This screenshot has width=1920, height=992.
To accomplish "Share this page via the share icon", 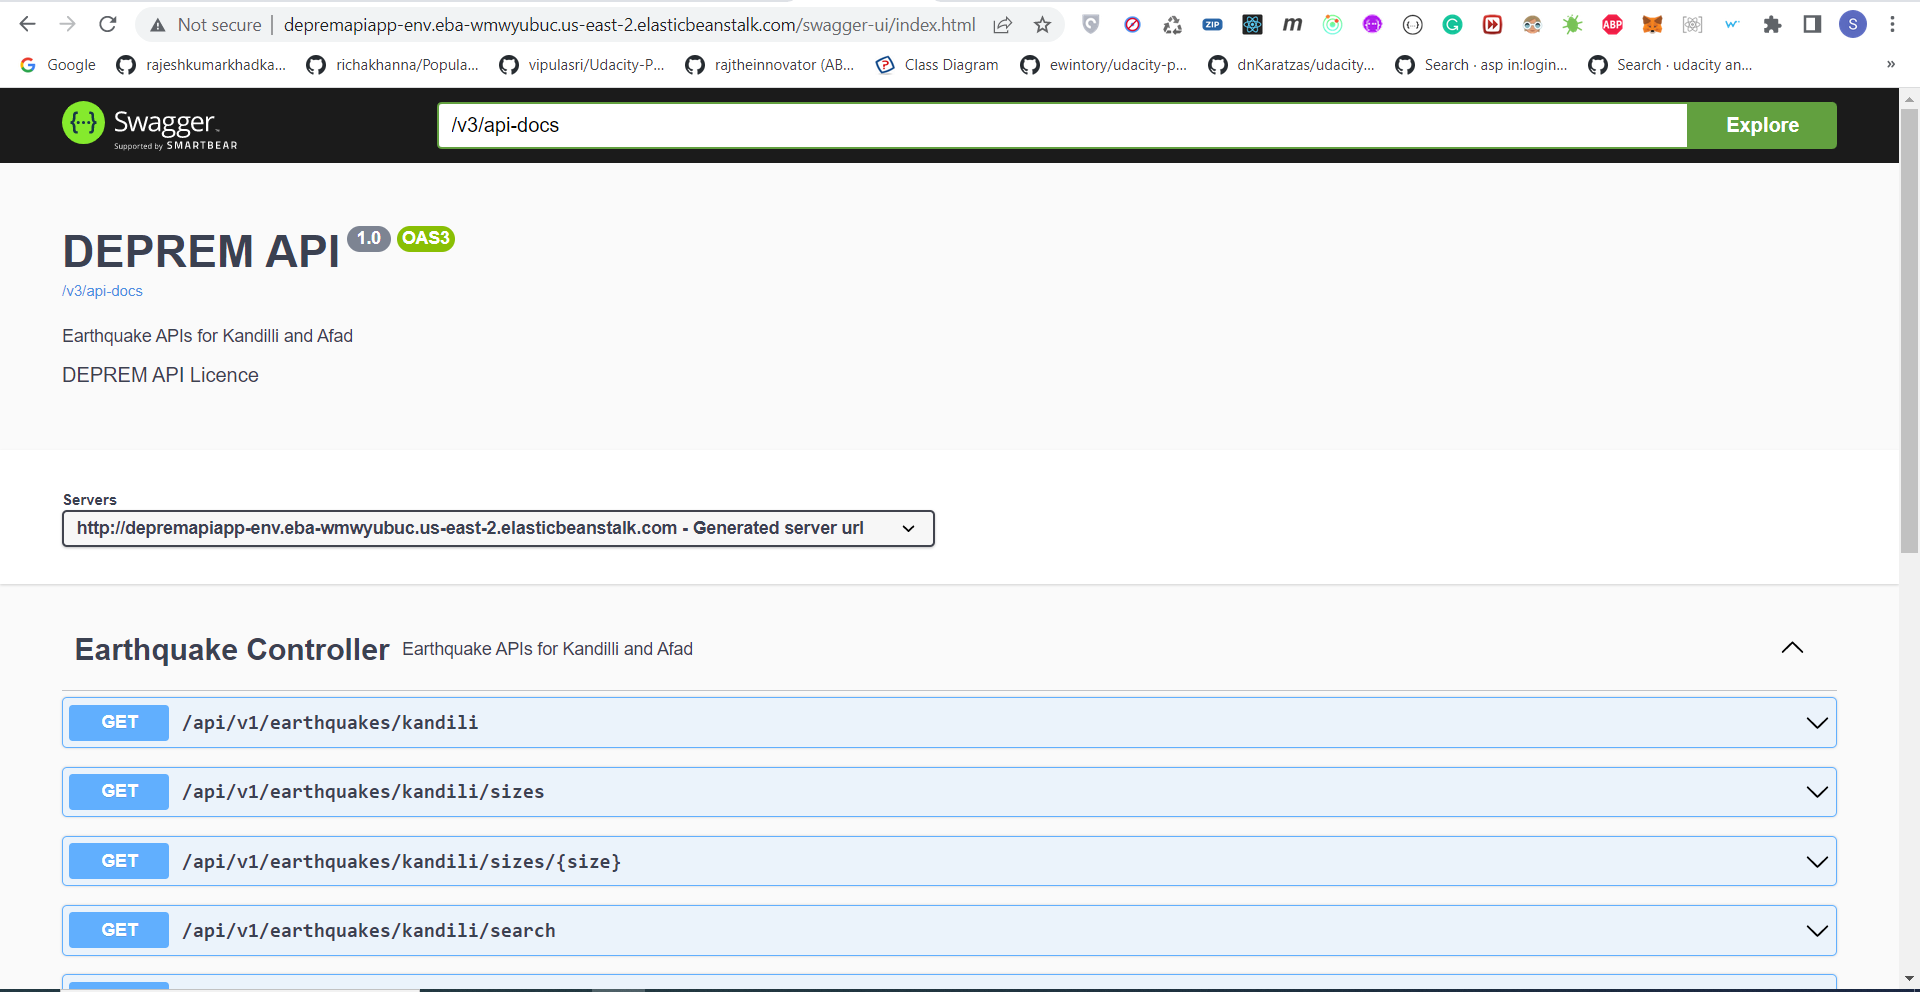I will click(x=1003, y=24).
